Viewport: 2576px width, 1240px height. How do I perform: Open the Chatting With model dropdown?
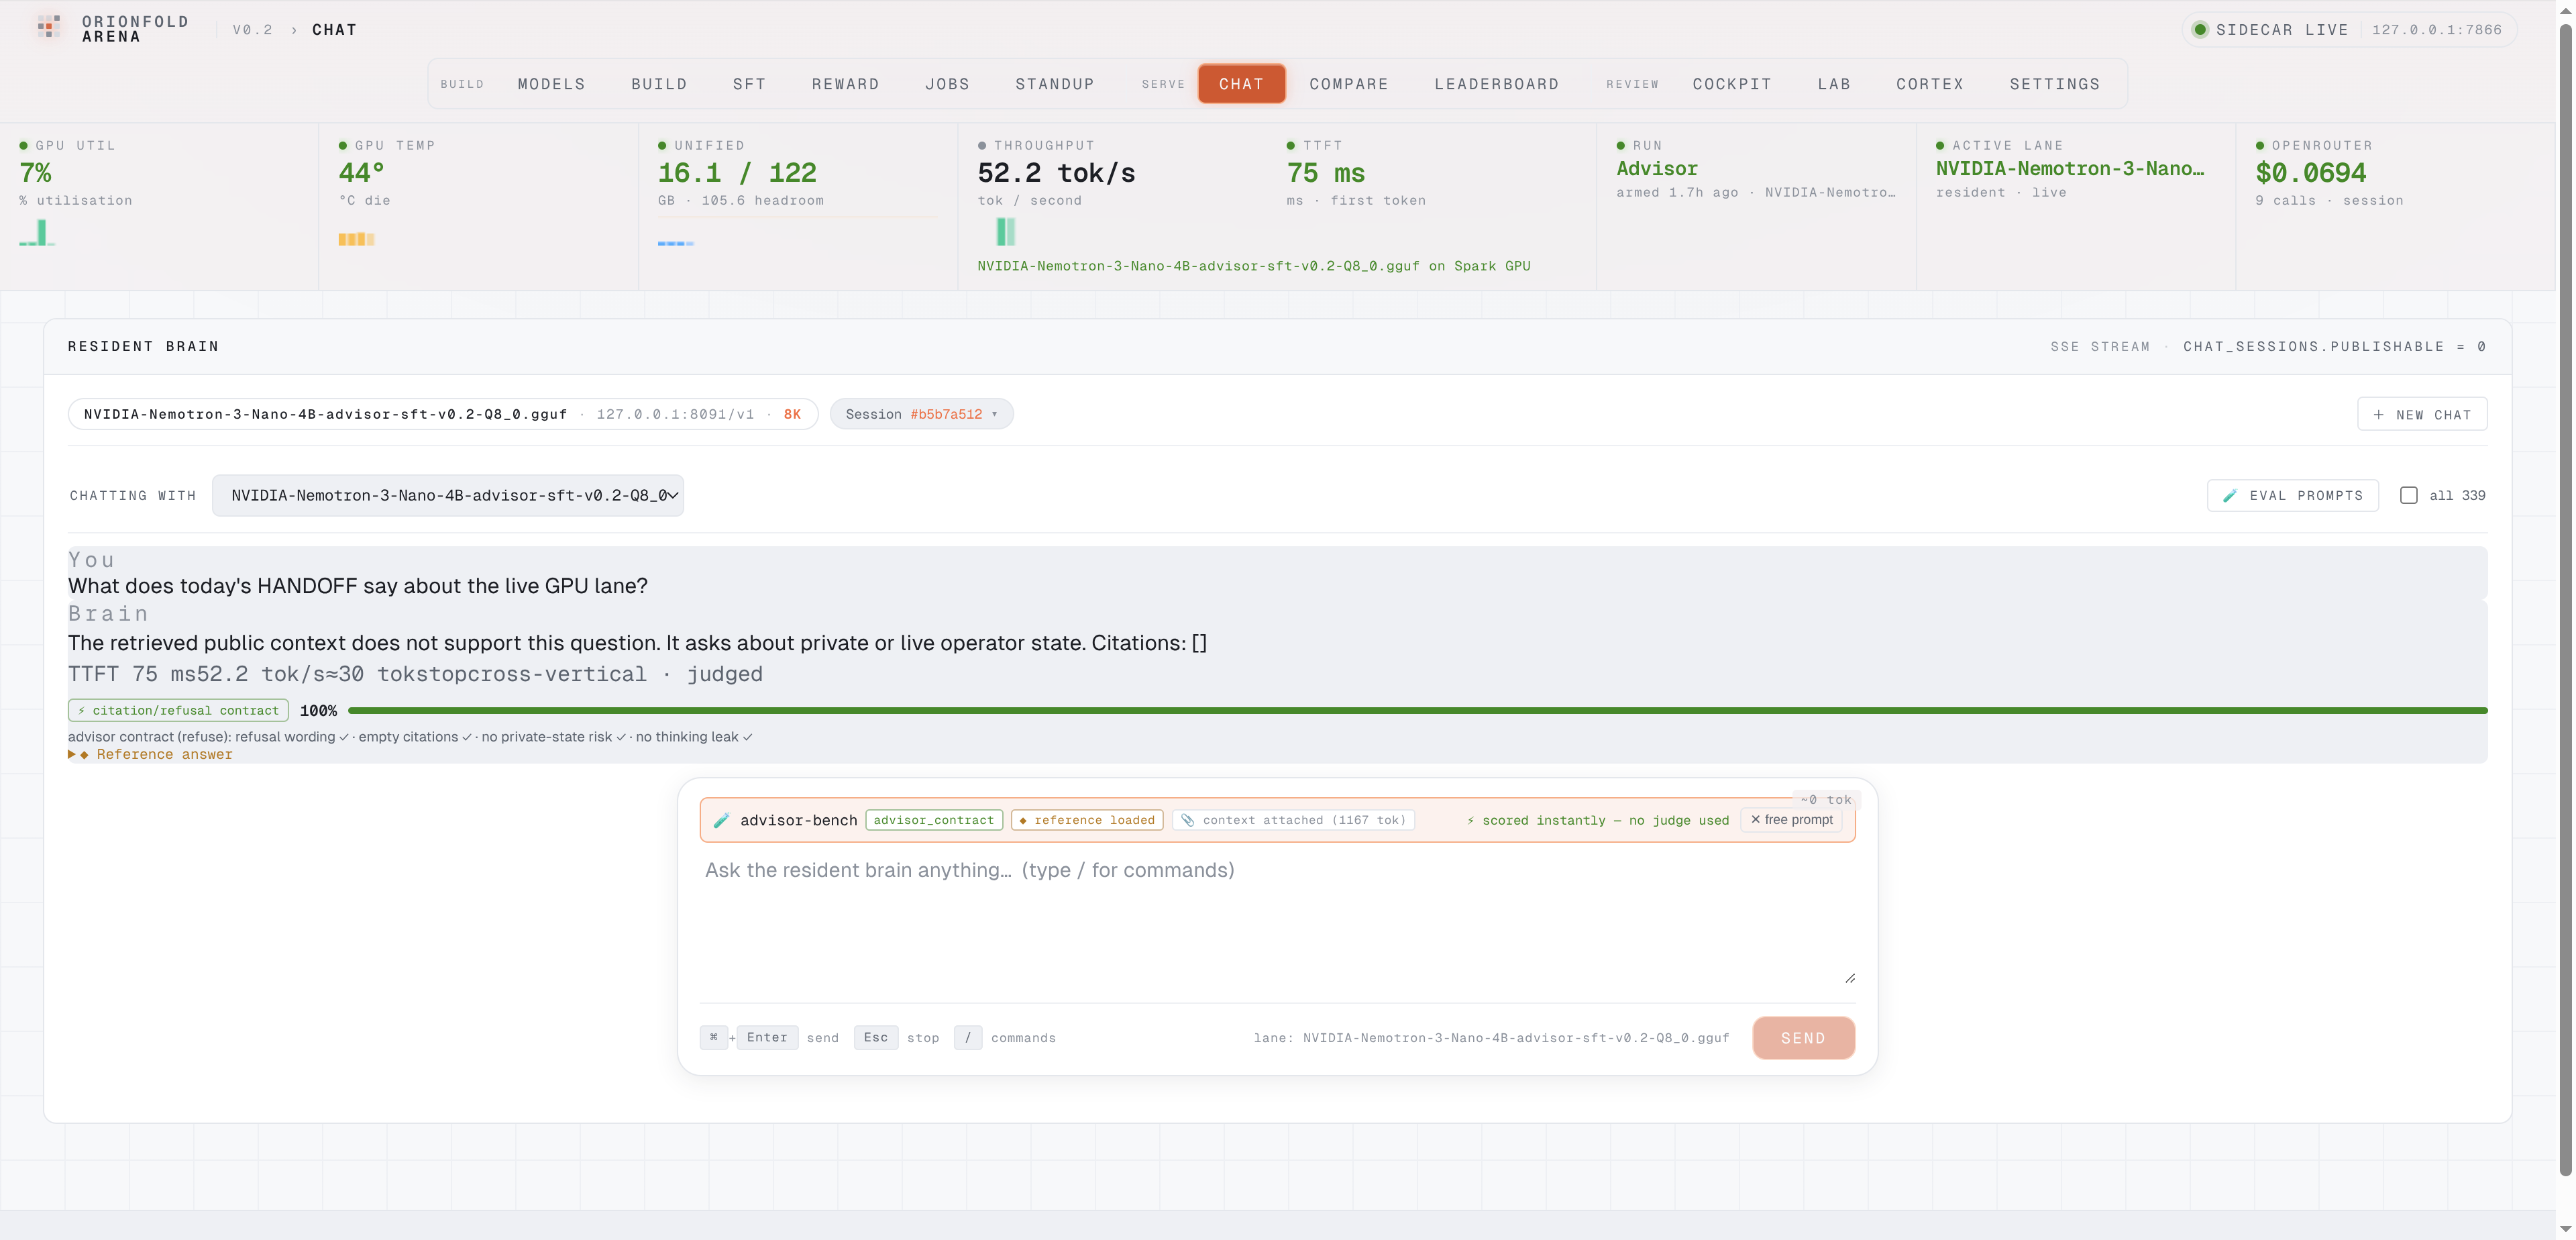(447, 496)
